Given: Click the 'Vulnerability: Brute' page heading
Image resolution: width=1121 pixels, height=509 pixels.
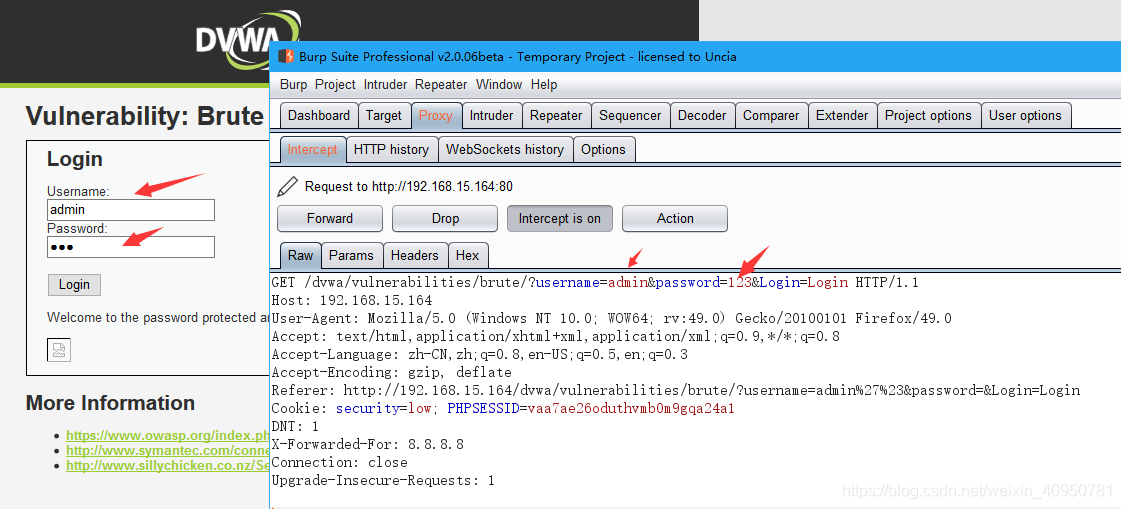Looking at the screenshot, I should pyautogui.click(x=145, y=116).
